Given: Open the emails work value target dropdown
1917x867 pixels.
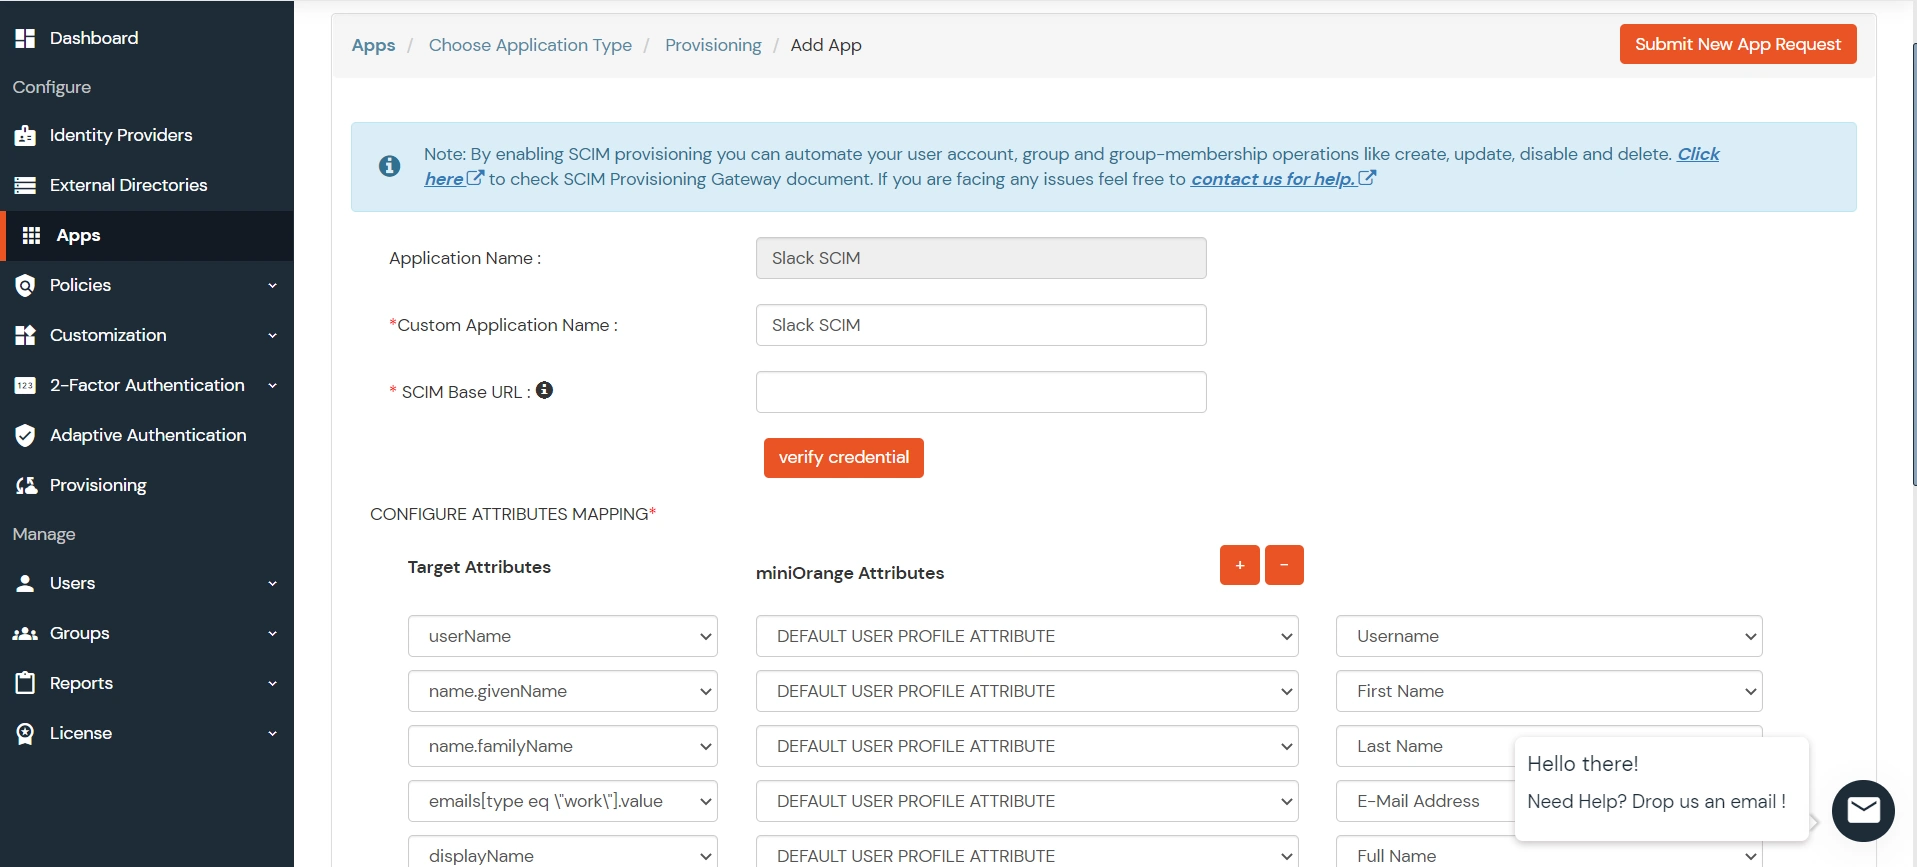Looking at the screenshot, I should coord(563,801).
